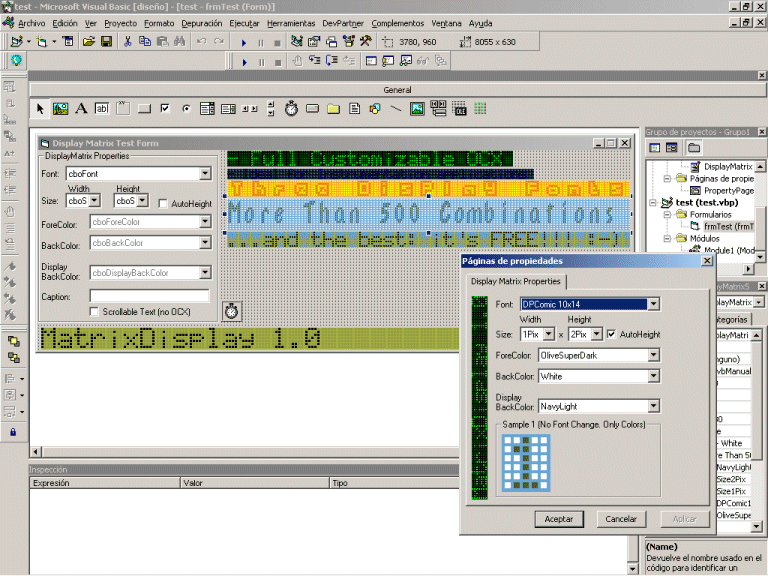Click the Caption text field on the form
The image size is (768, 576).
click(149, 296)
